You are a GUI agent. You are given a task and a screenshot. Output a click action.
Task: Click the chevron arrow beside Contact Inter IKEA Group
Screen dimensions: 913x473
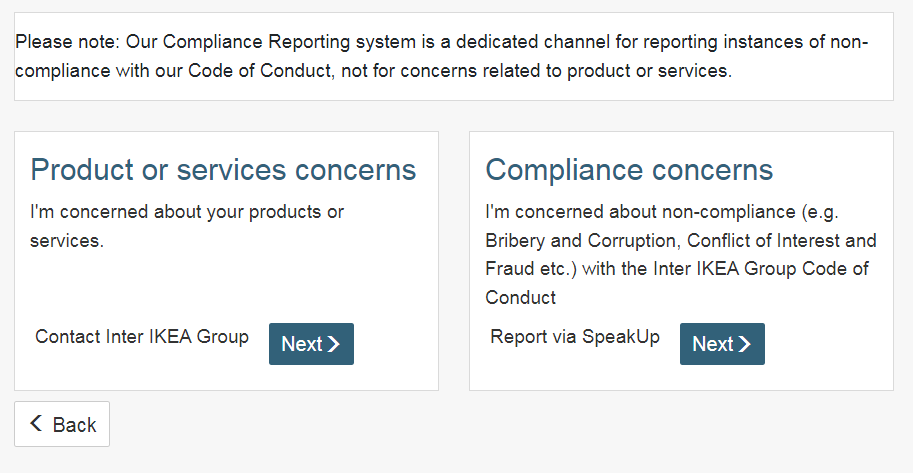(334, 344)
